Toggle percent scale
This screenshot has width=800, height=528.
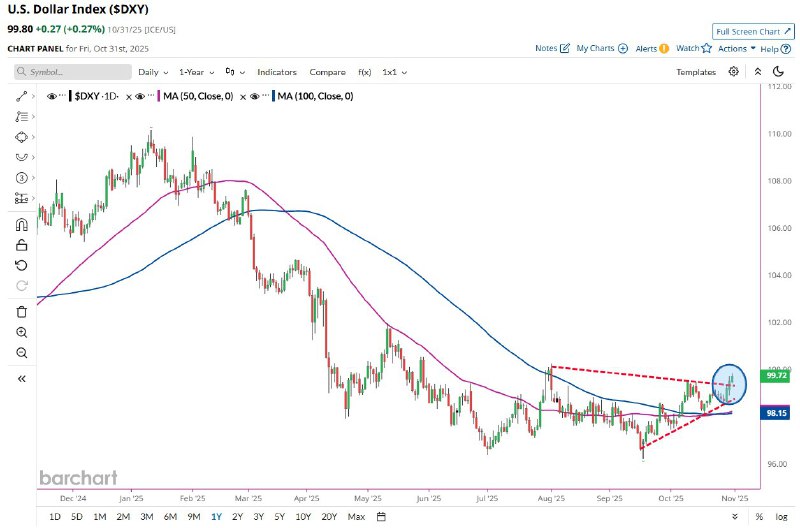pos(759,517)
